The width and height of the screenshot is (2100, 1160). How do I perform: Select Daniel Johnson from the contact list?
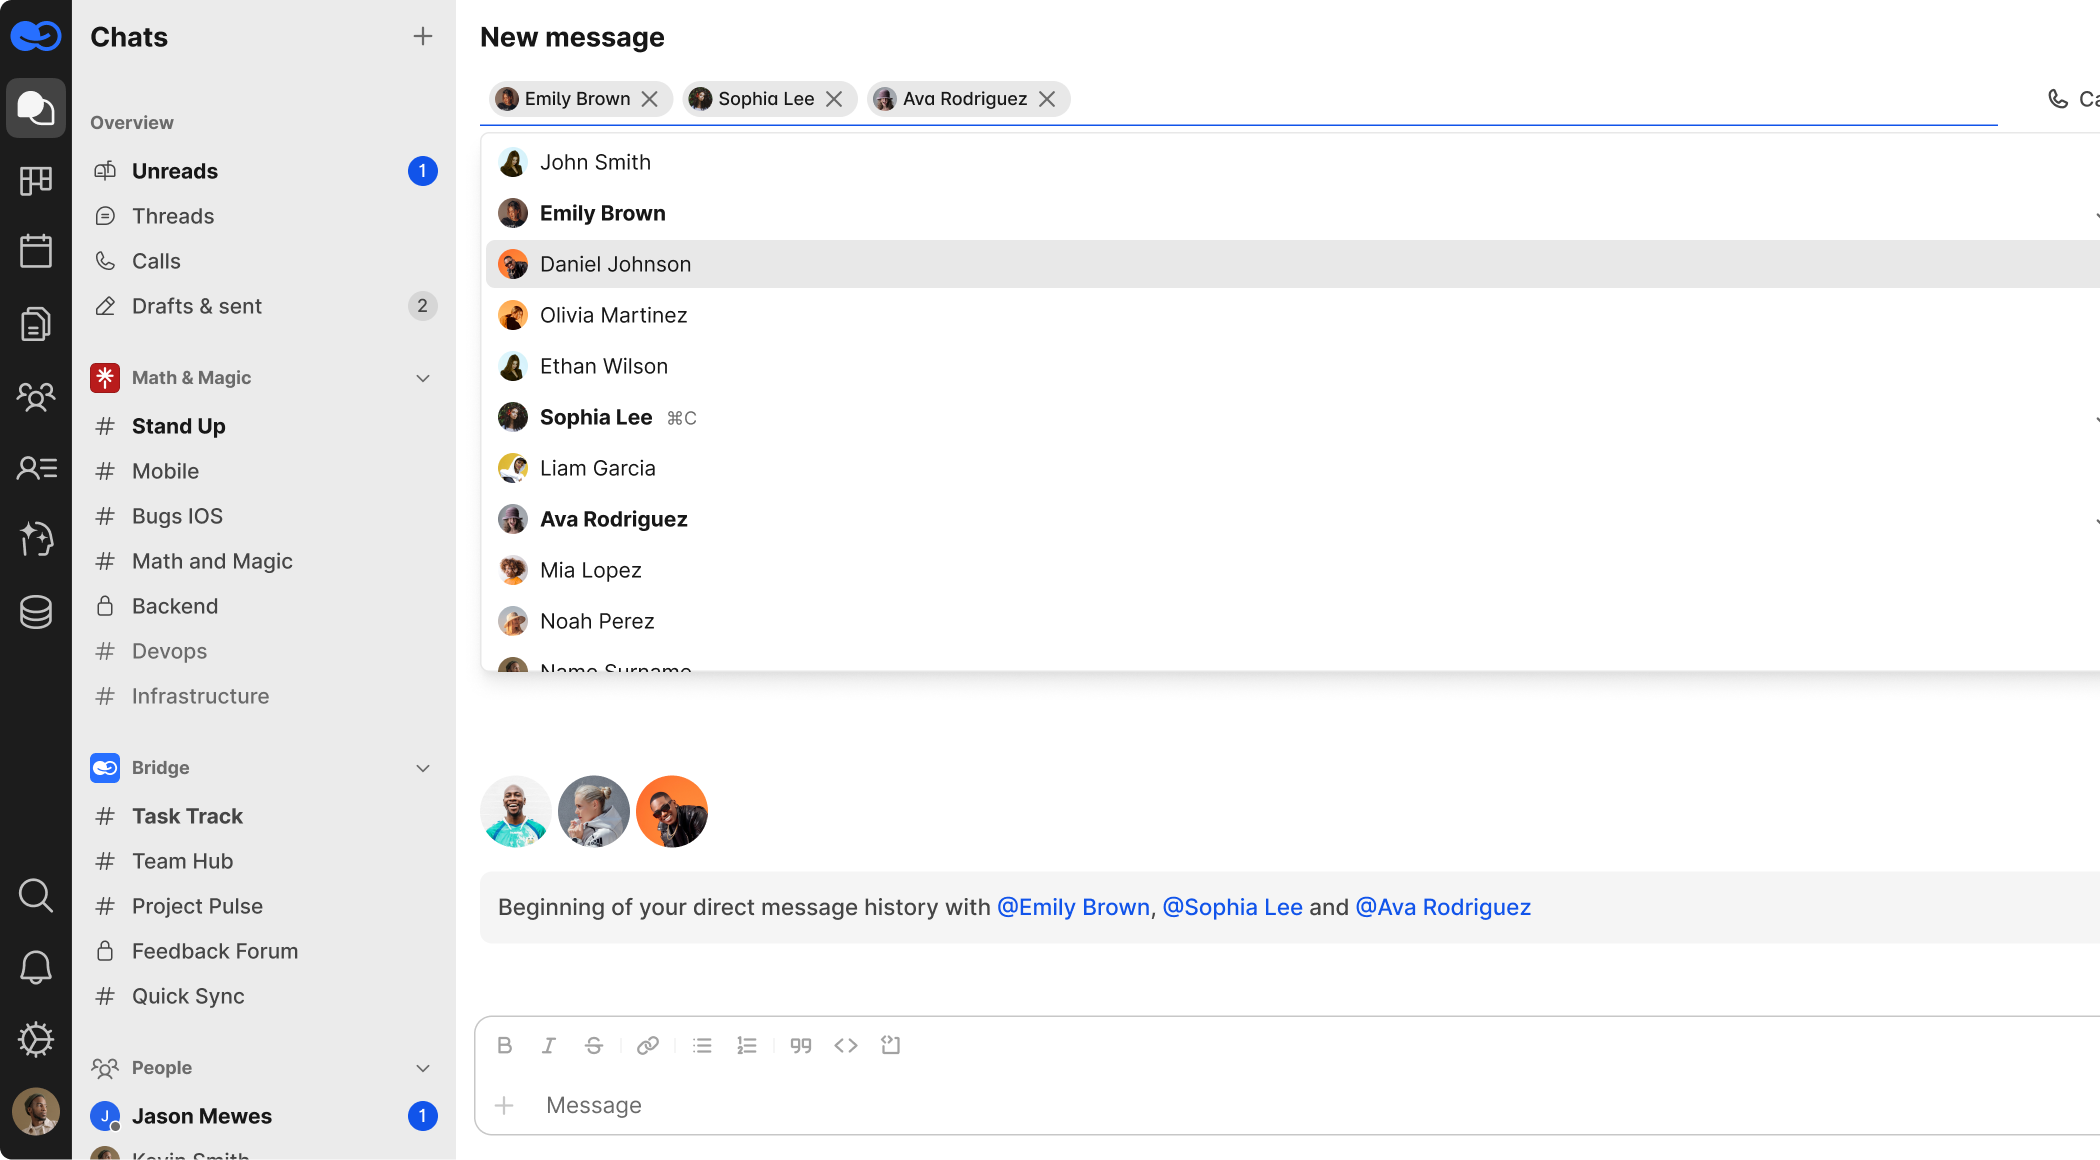(615, 264)
